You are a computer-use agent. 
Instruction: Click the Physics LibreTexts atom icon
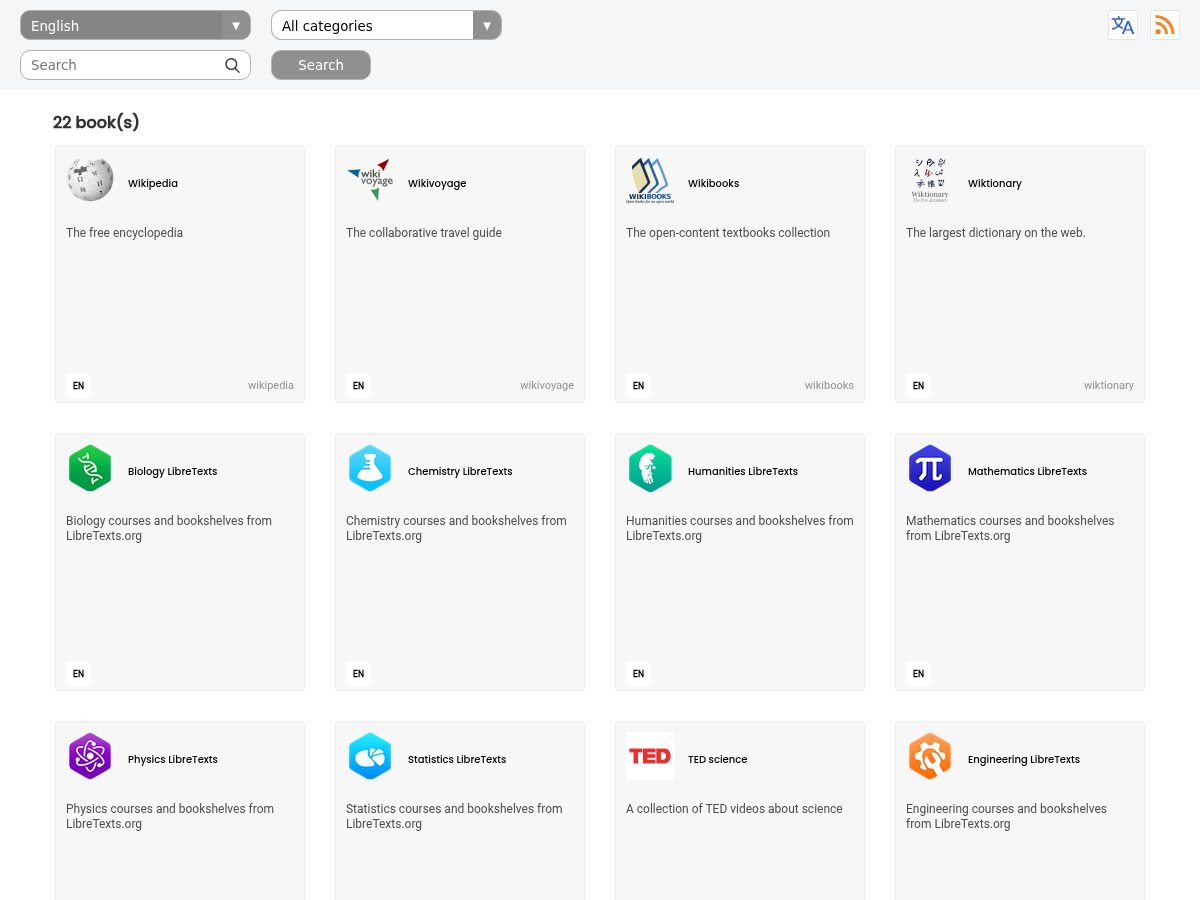coord(90,756)
